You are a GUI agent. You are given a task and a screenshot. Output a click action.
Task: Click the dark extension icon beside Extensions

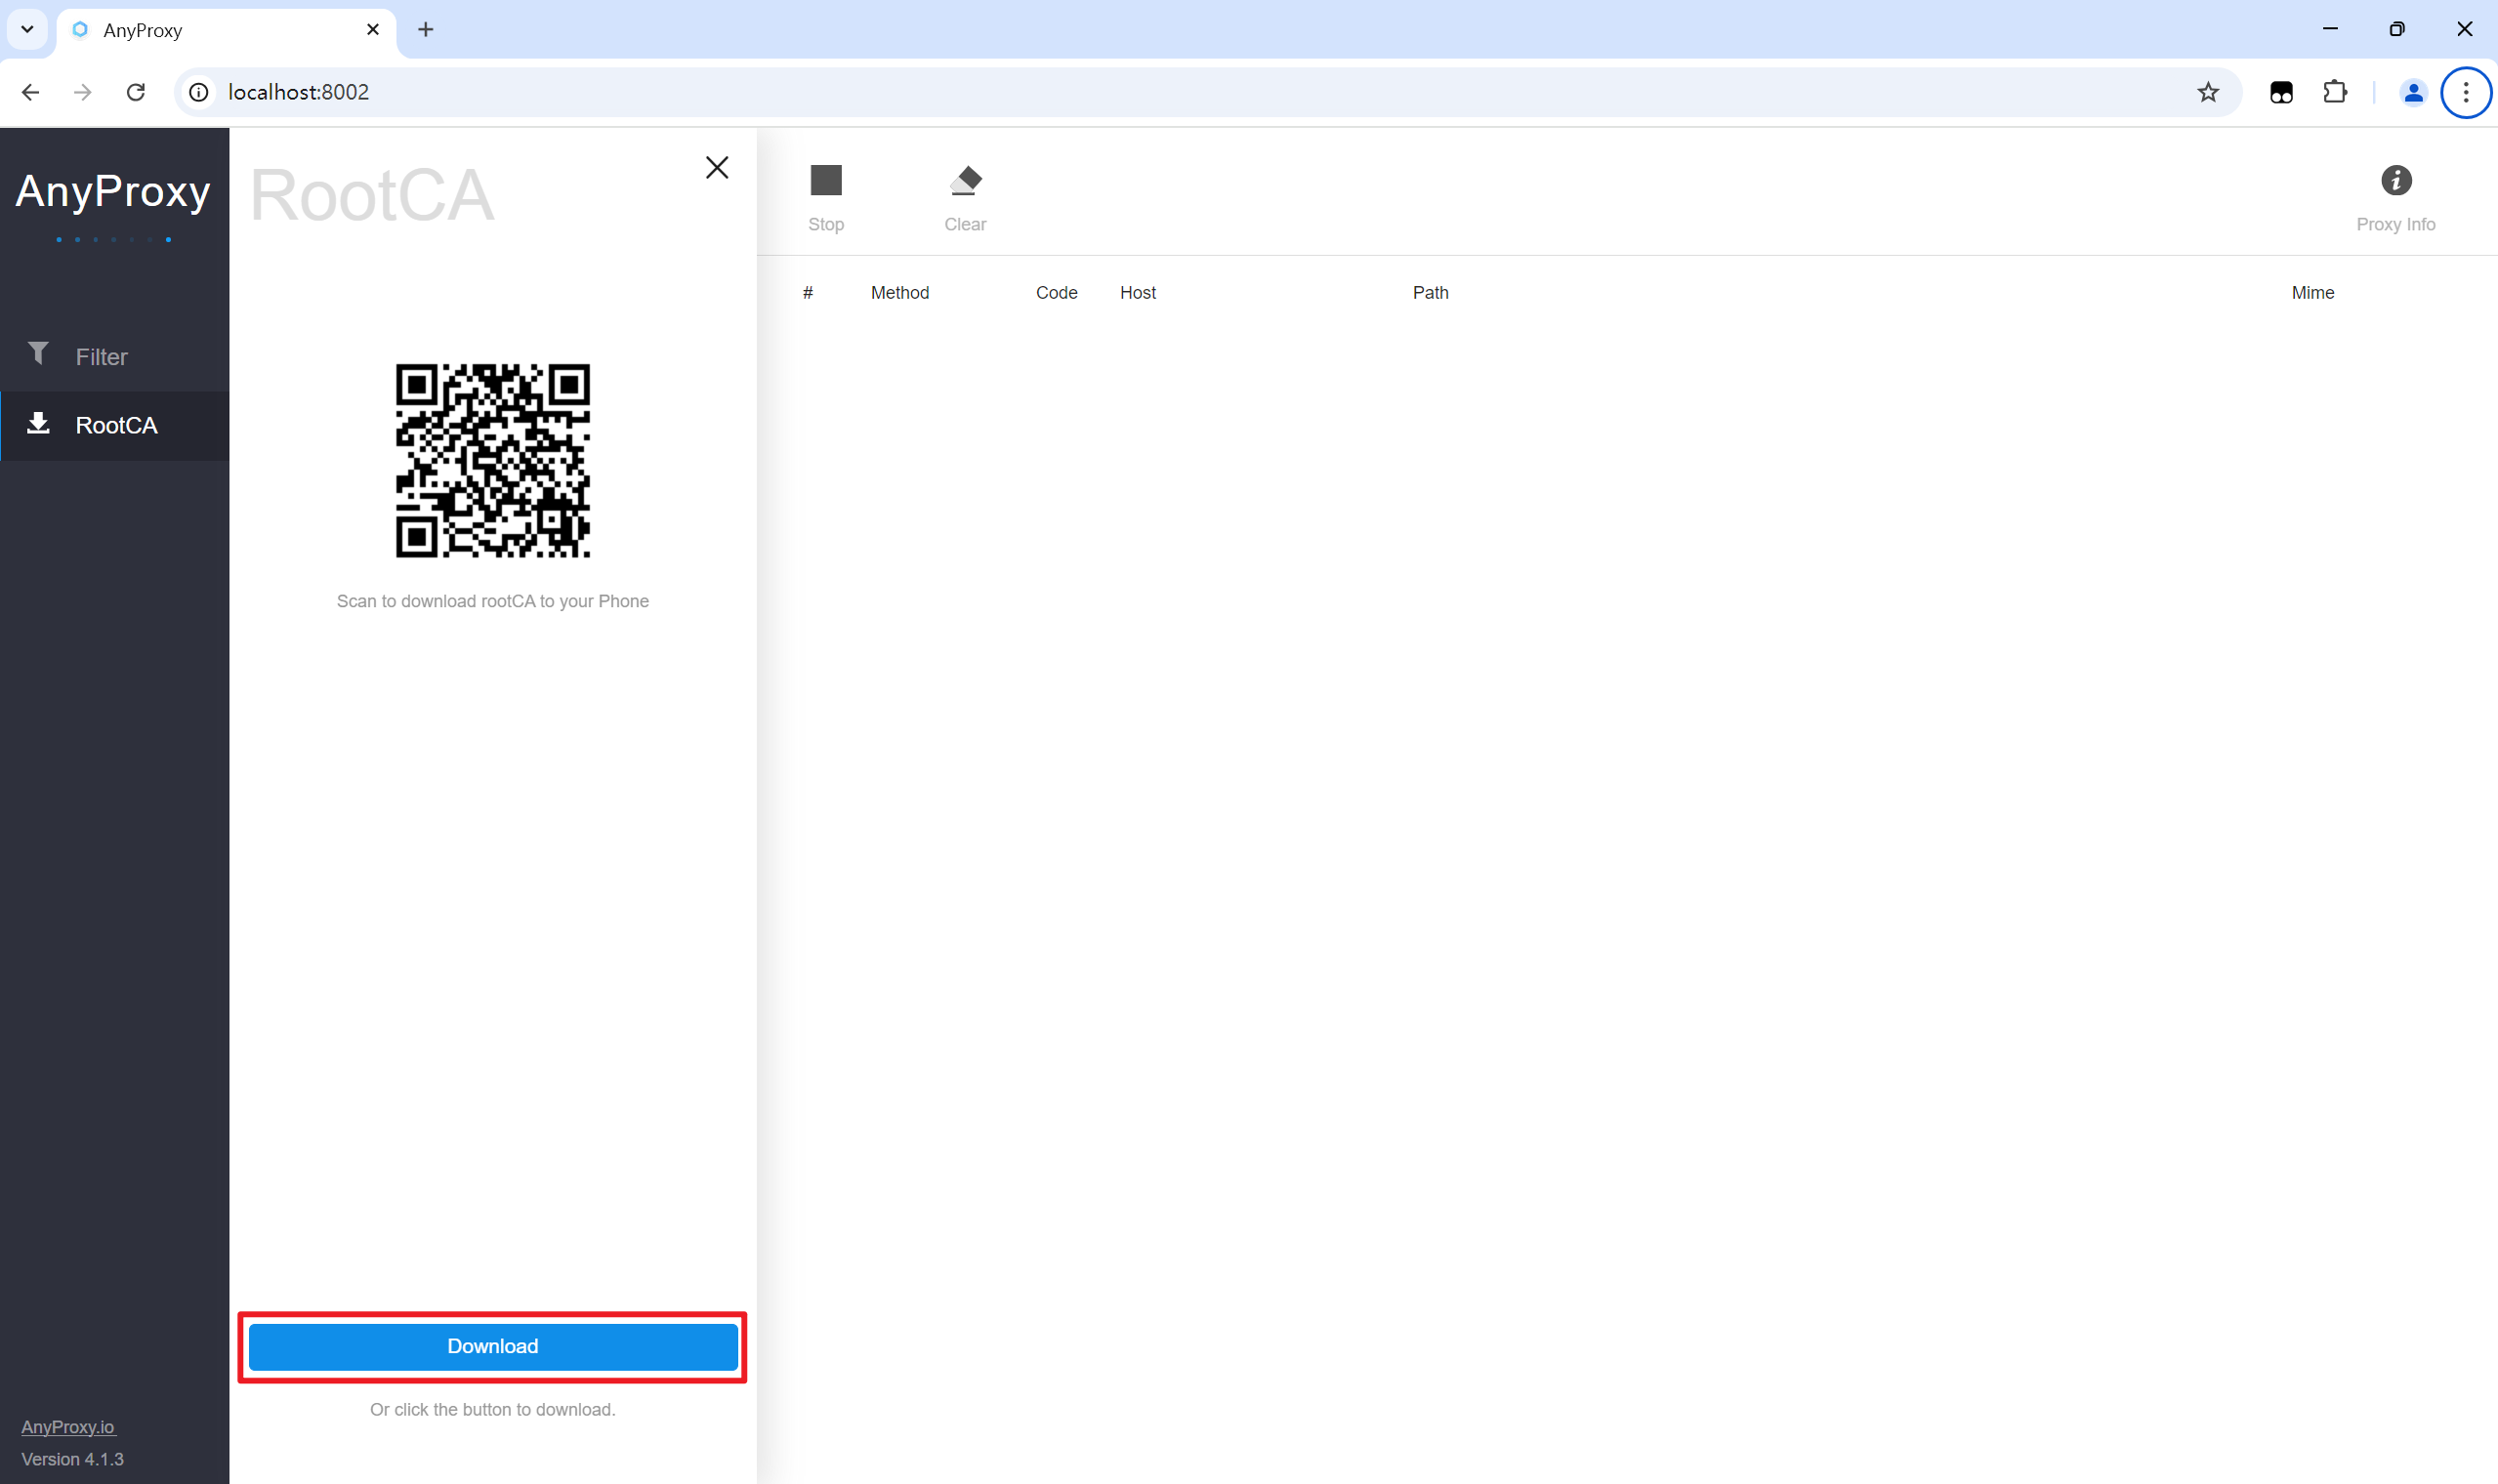pos(2281,92)
